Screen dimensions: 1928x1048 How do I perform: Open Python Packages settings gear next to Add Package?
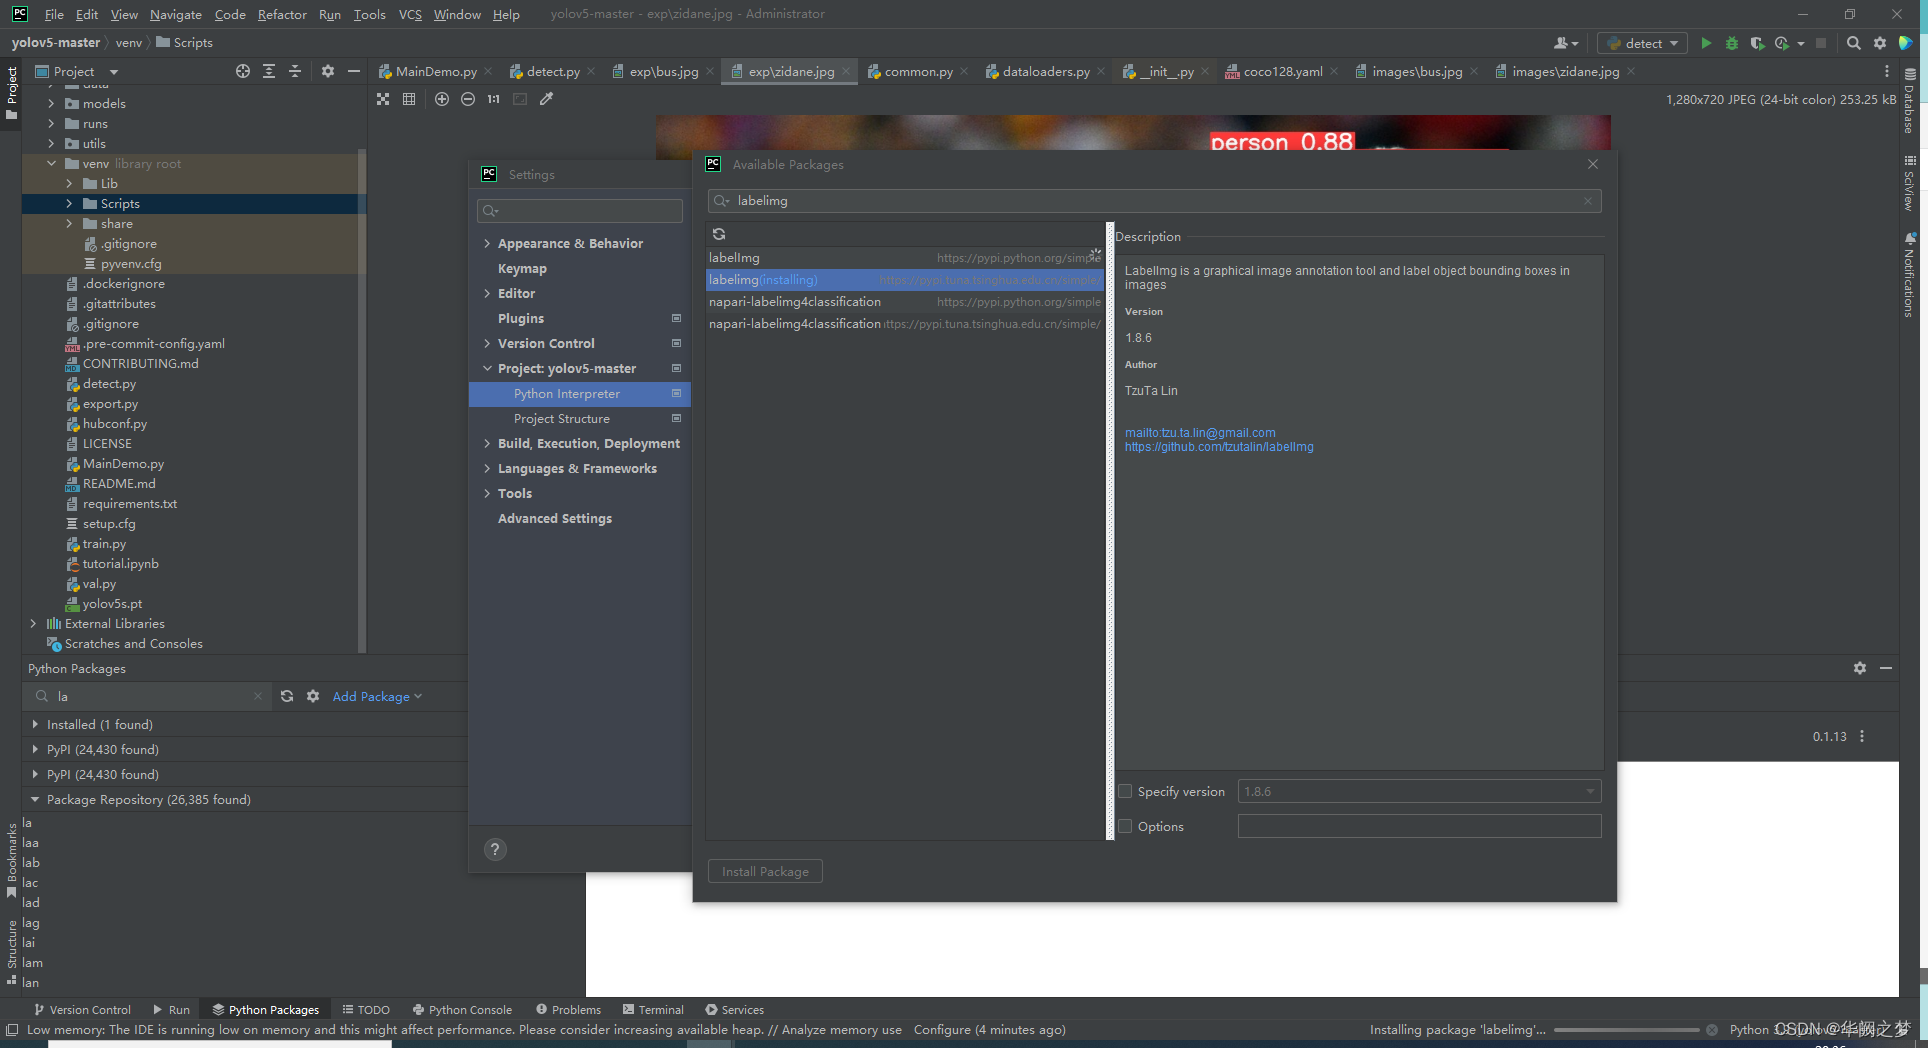pyautogui.click(x=313, y=696)
